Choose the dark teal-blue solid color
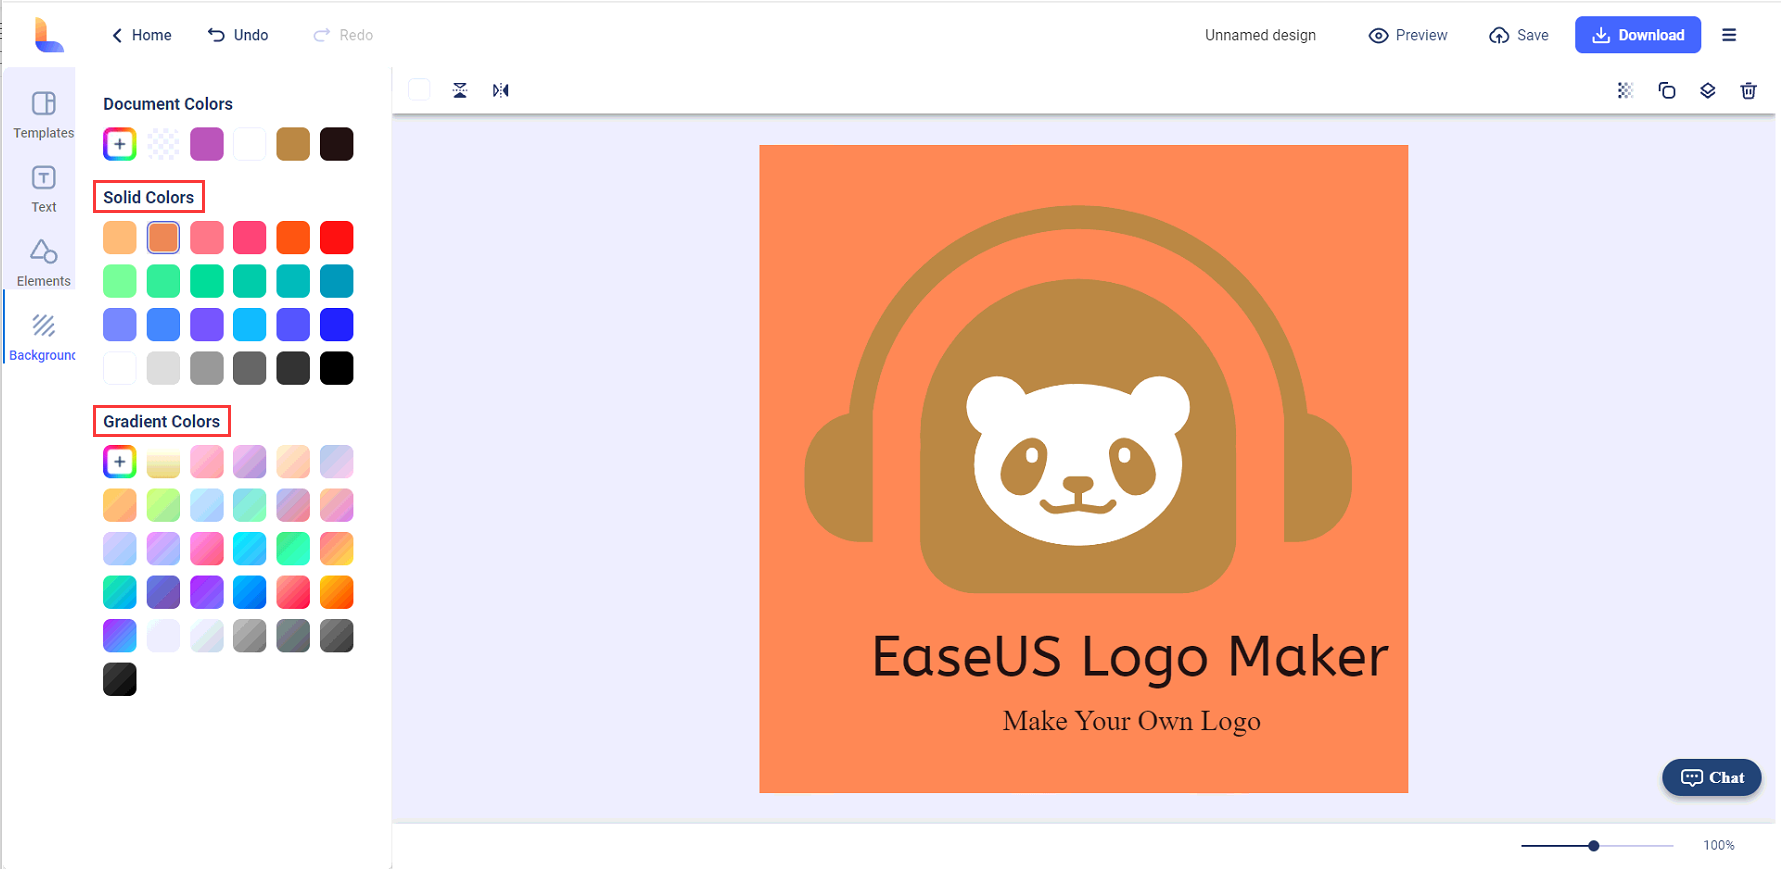The width and height of the screenshot is (1781, 869). (337, 281)
